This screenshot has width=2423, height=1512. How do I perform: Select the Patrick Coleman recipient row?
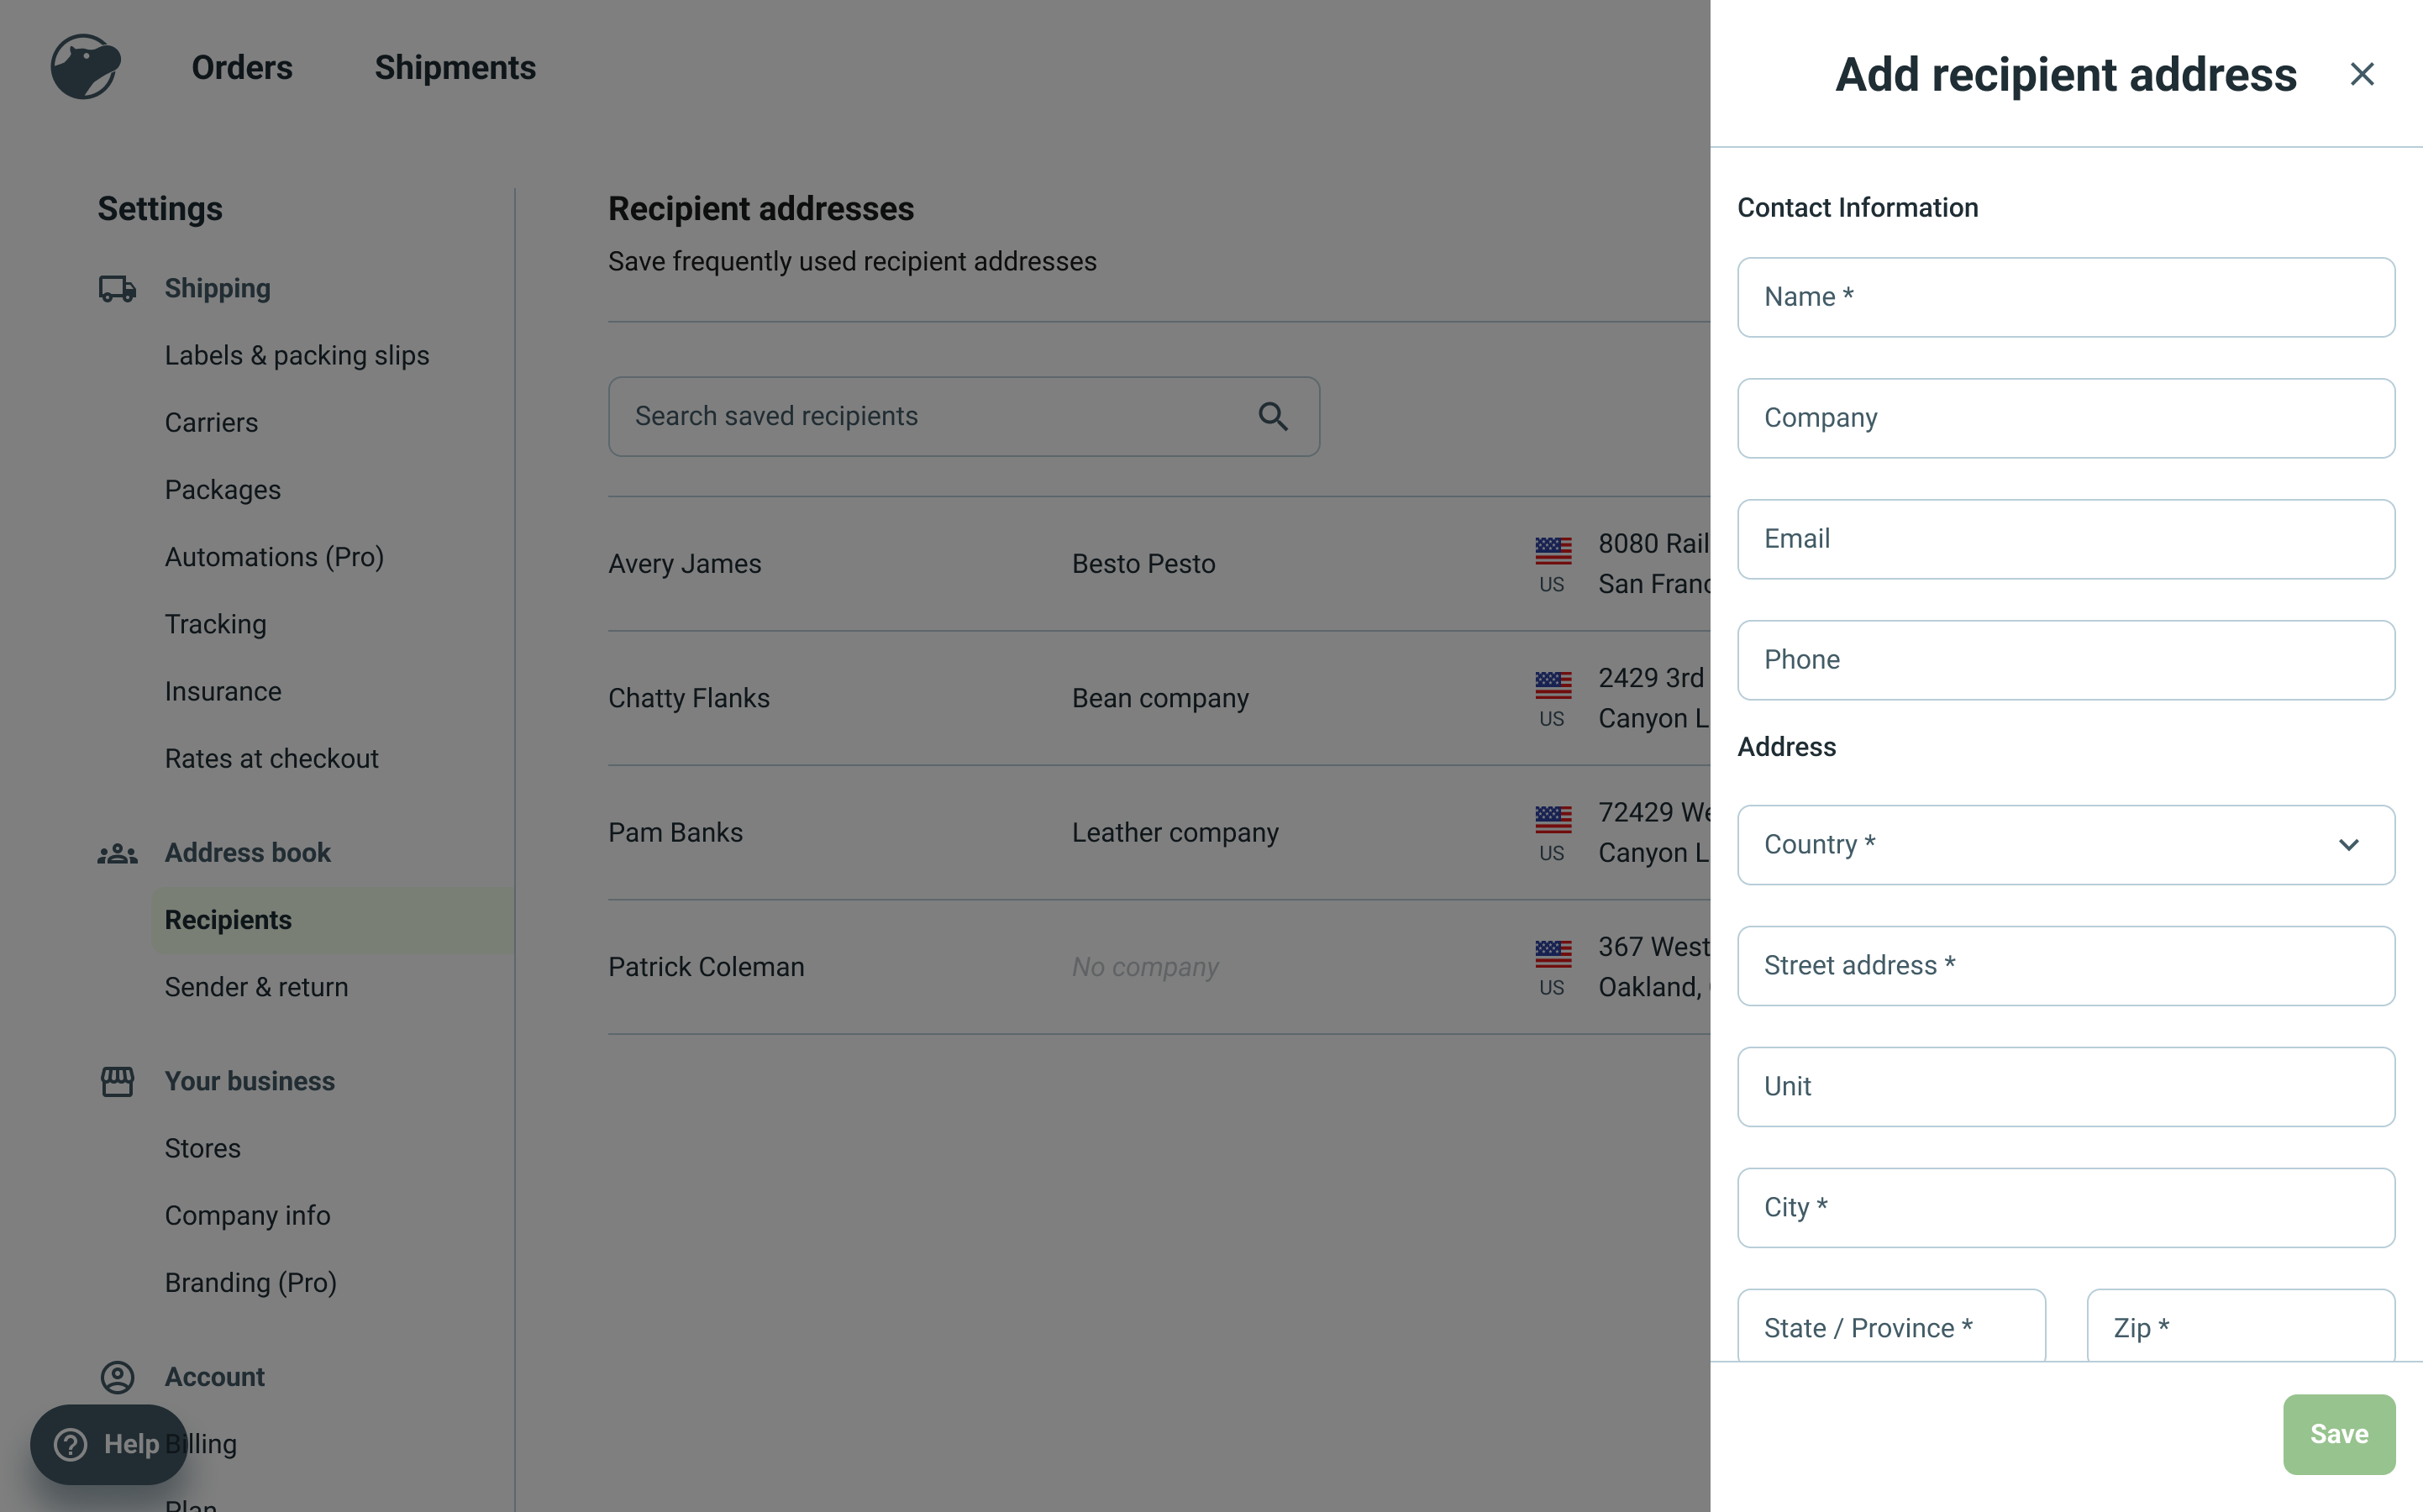pyautogui.click(x=1159, y=967)
